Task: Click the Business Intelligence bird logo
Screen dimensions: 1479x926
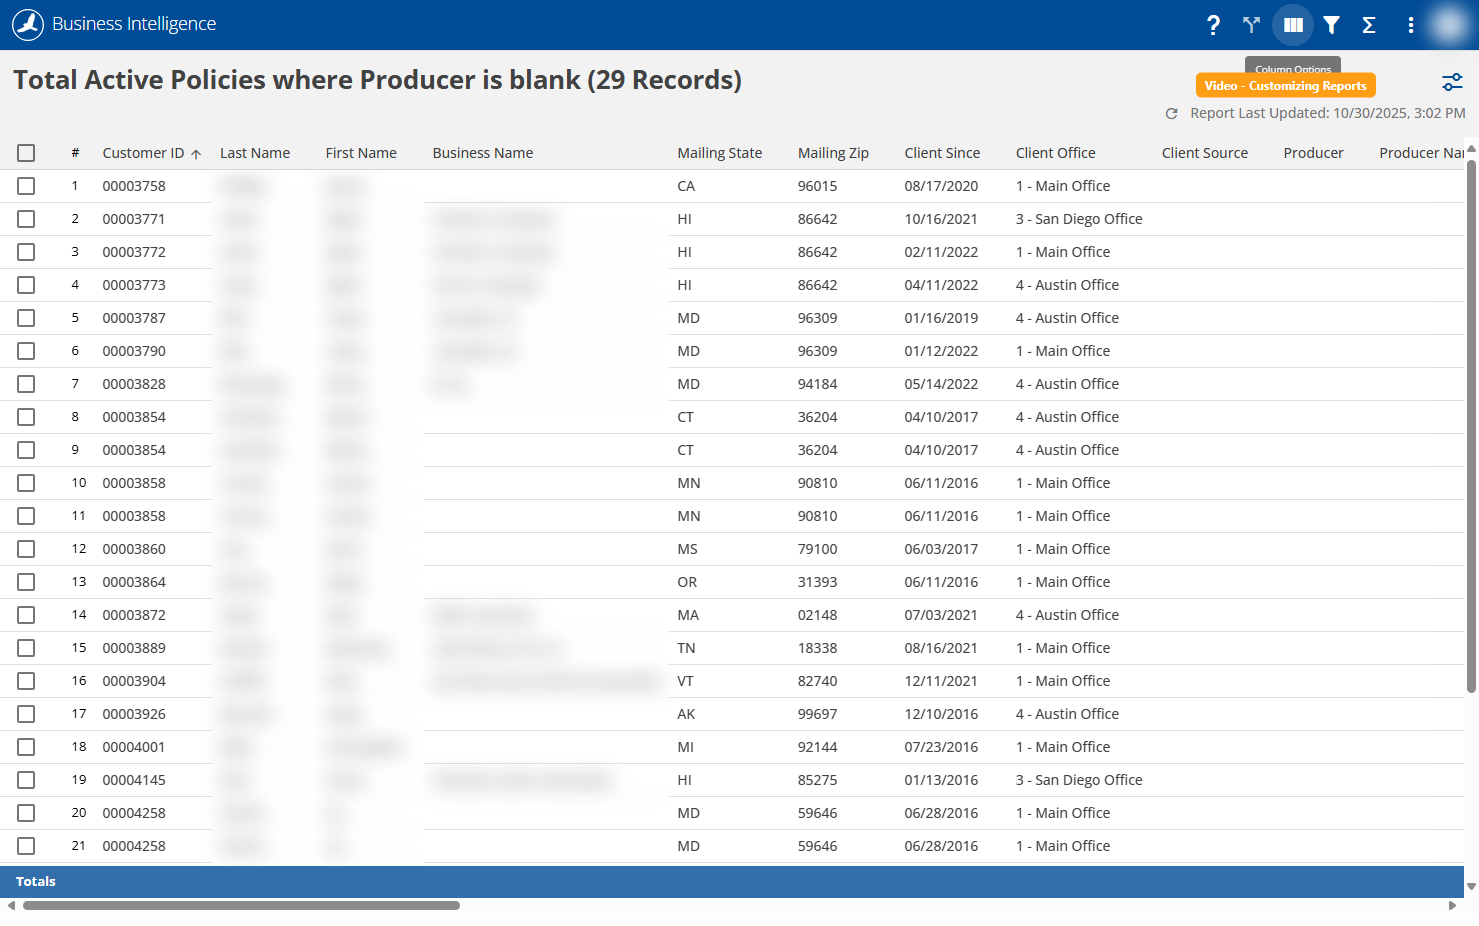Action: [x=28, y=25]
